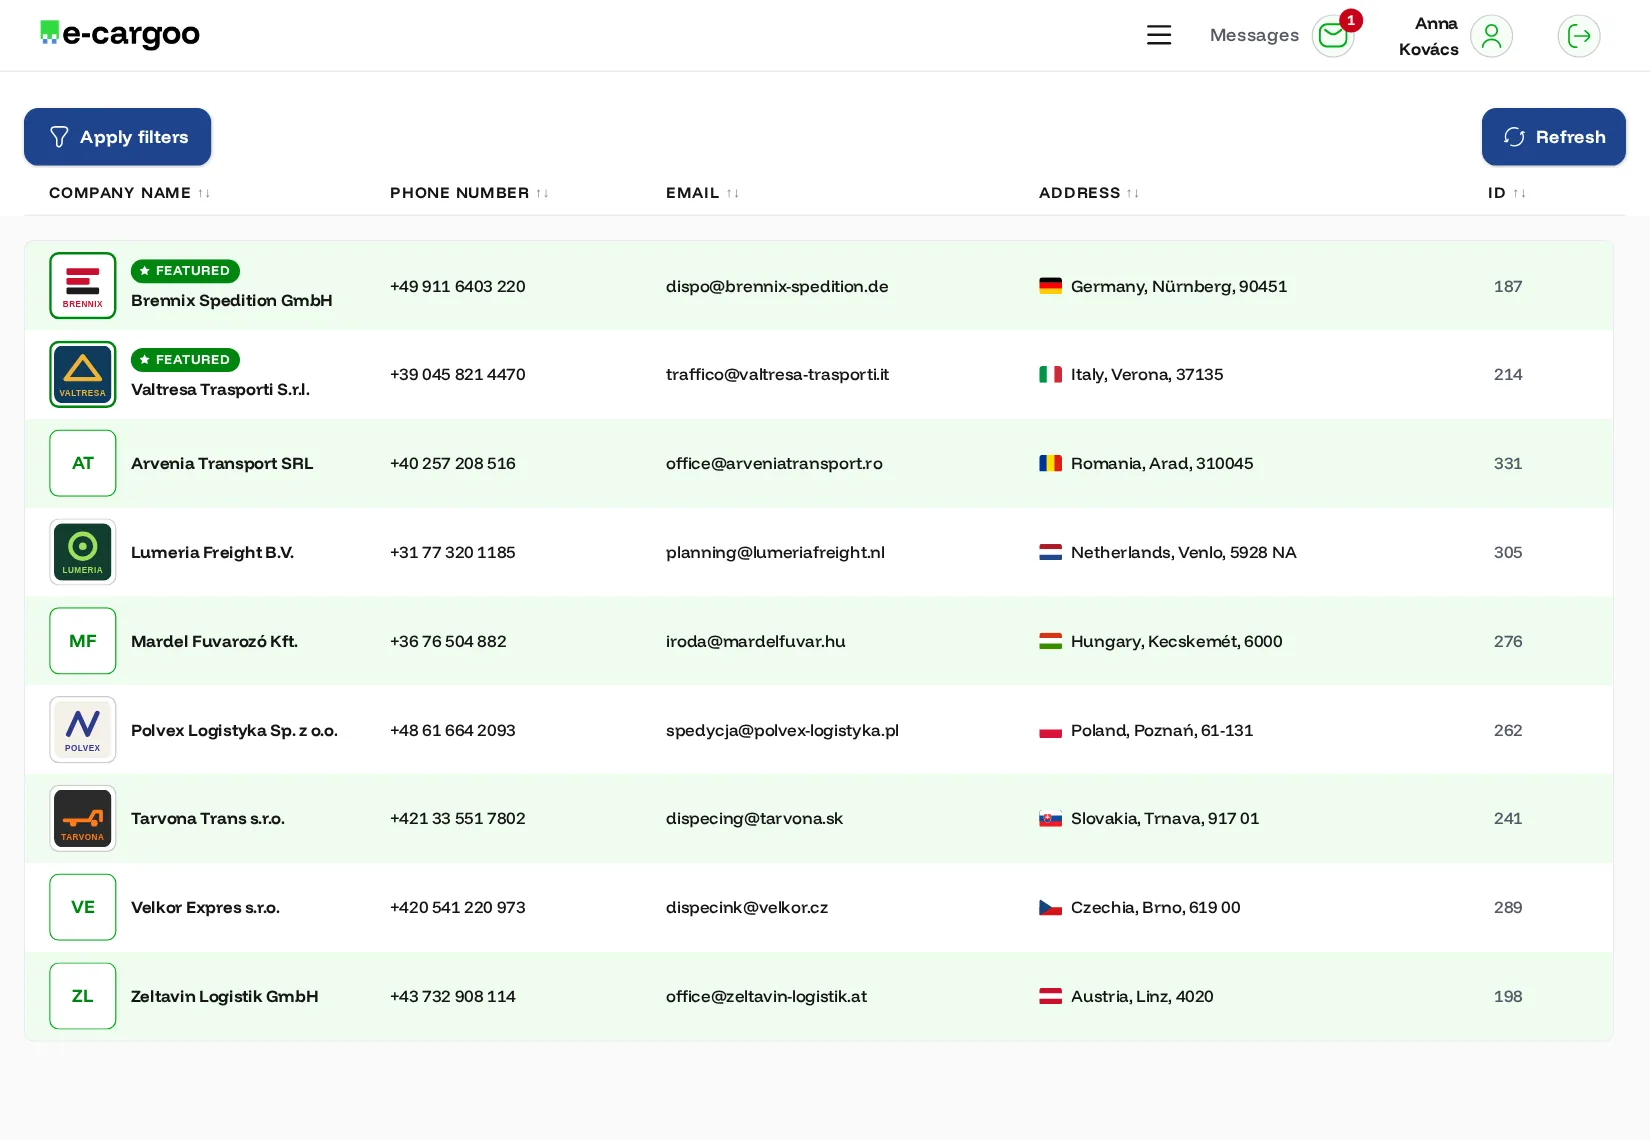Select email planning@lumeriafreight.nl
1650x1140 pixels.
[x=775, y=552]
